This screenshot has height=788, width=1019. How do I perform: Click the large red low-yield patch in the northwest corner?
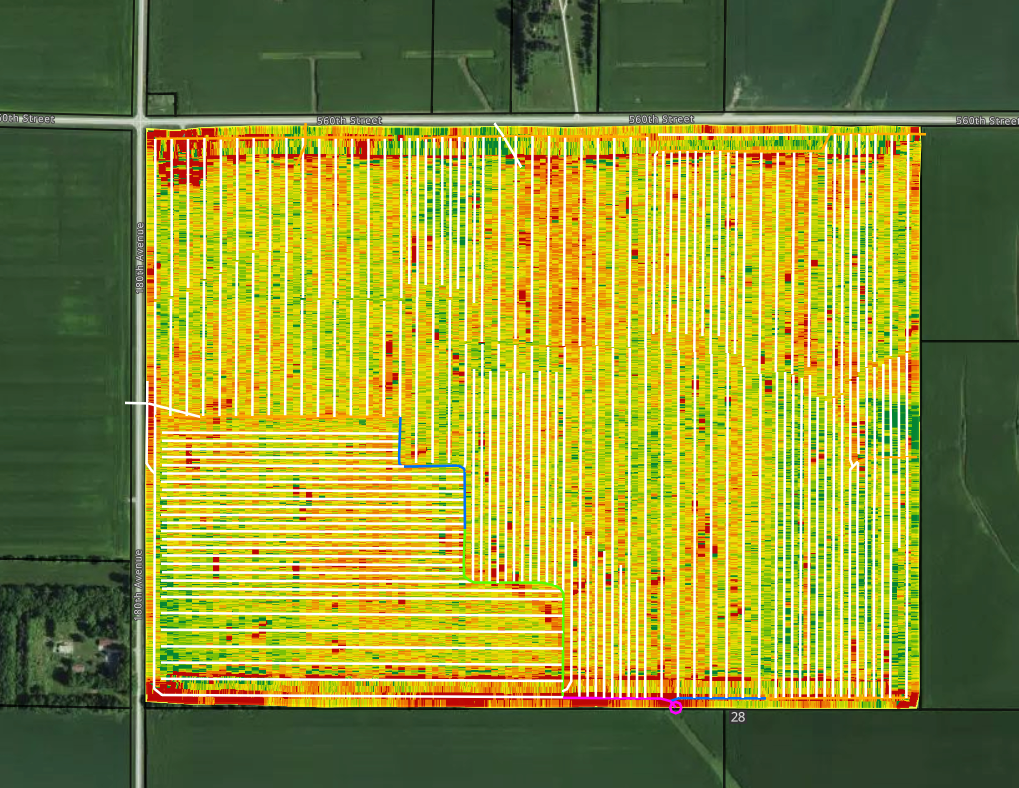click(179, 160)
